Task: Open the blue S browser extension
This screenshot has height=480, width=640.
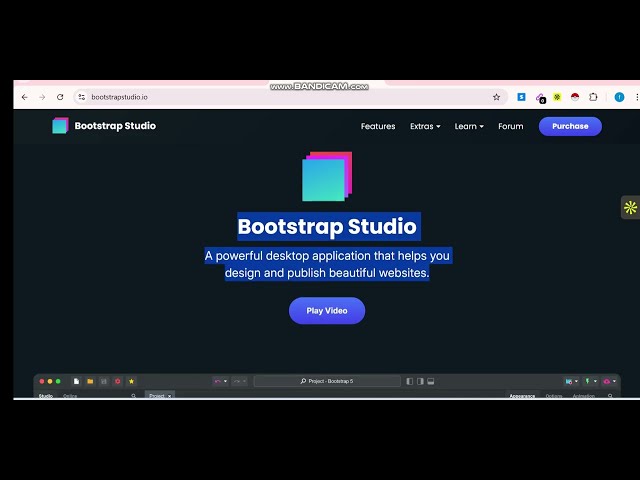Action: 521,97
